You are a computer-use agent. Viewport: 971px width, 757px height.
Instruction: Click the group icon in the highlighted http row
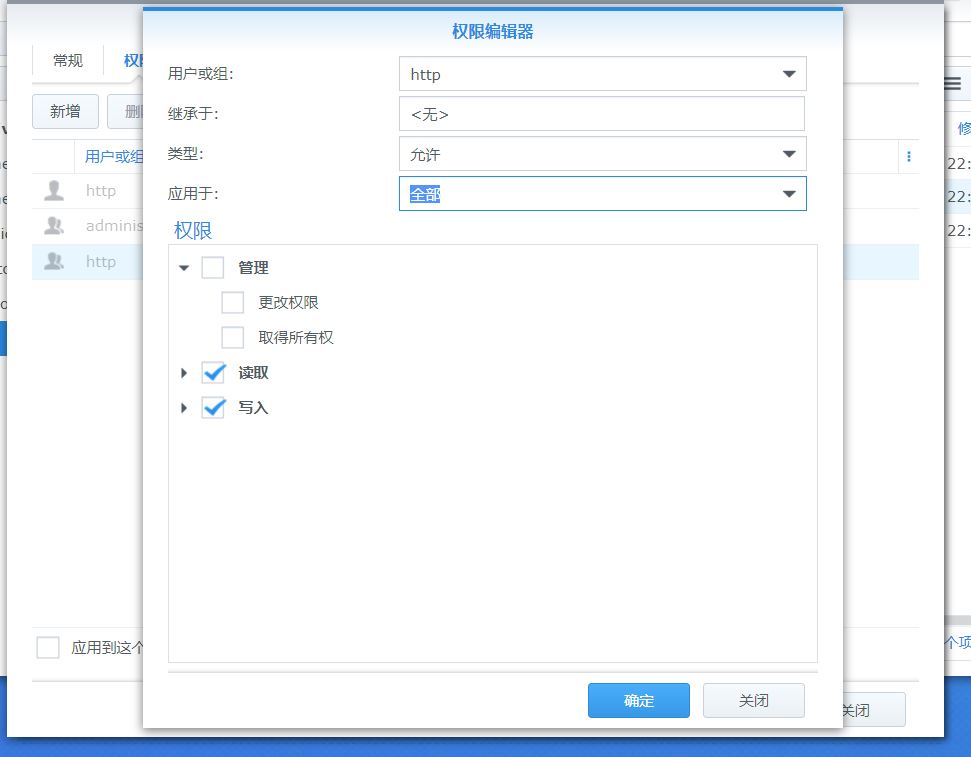point(54,262)
